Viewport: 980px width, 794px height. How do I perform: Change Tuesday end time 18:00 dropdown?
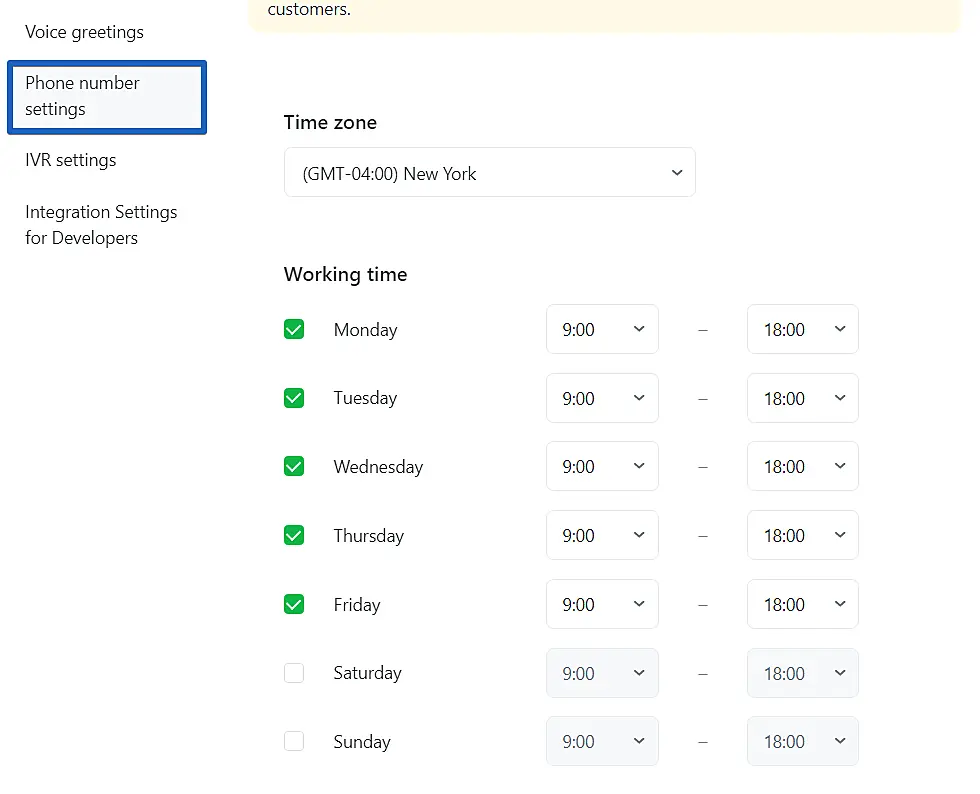click(x=802, y=398)
